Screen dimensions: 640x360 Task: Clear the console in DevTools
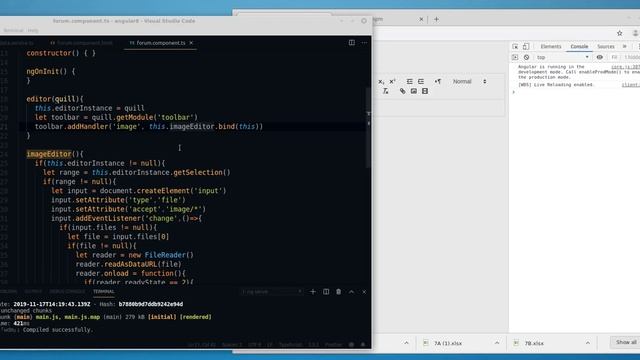click(527, 58)
